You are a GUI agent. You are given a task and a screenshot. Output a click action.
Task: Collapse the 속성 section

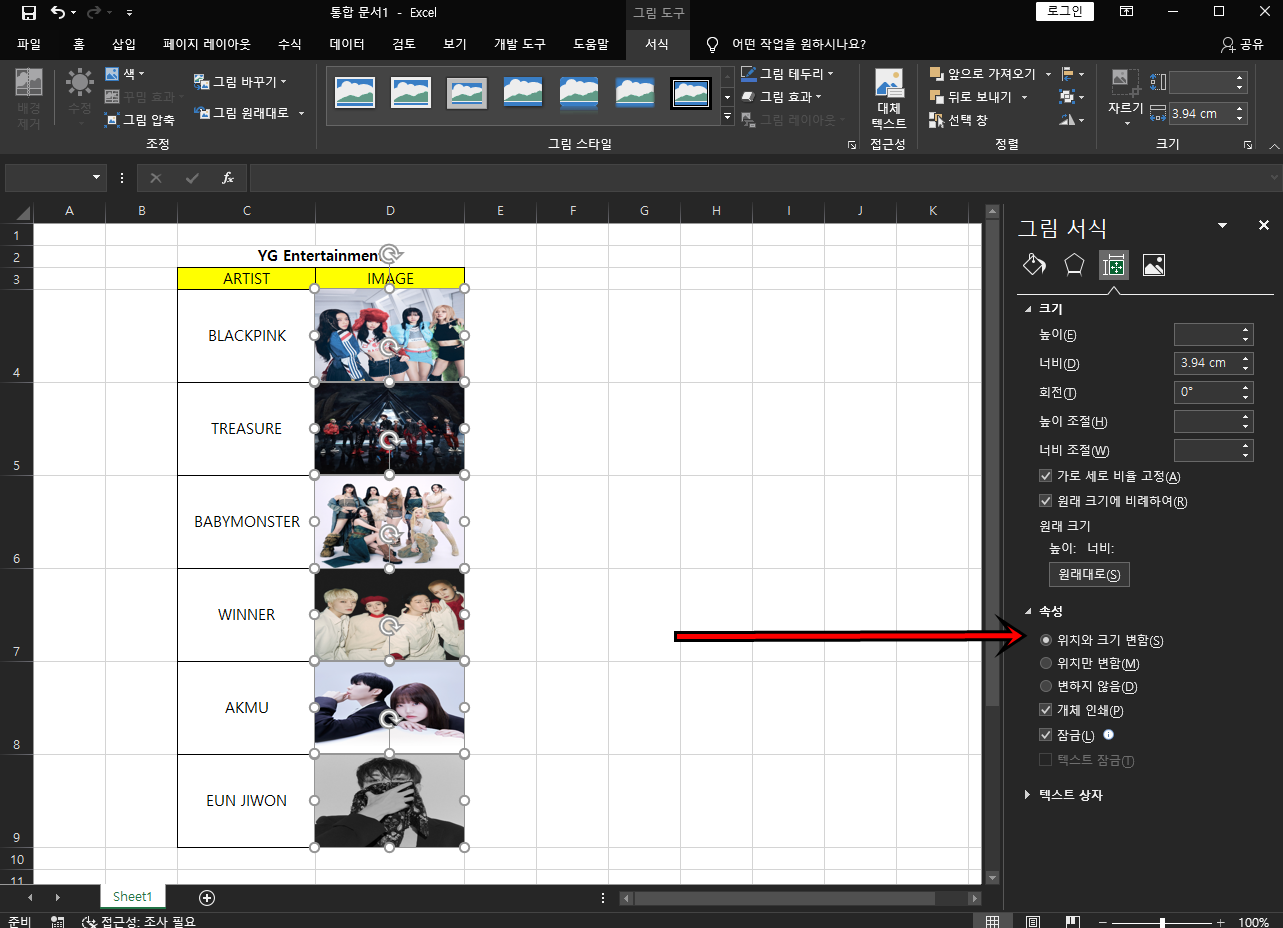pyautogui.click(x=1029, y=611)
